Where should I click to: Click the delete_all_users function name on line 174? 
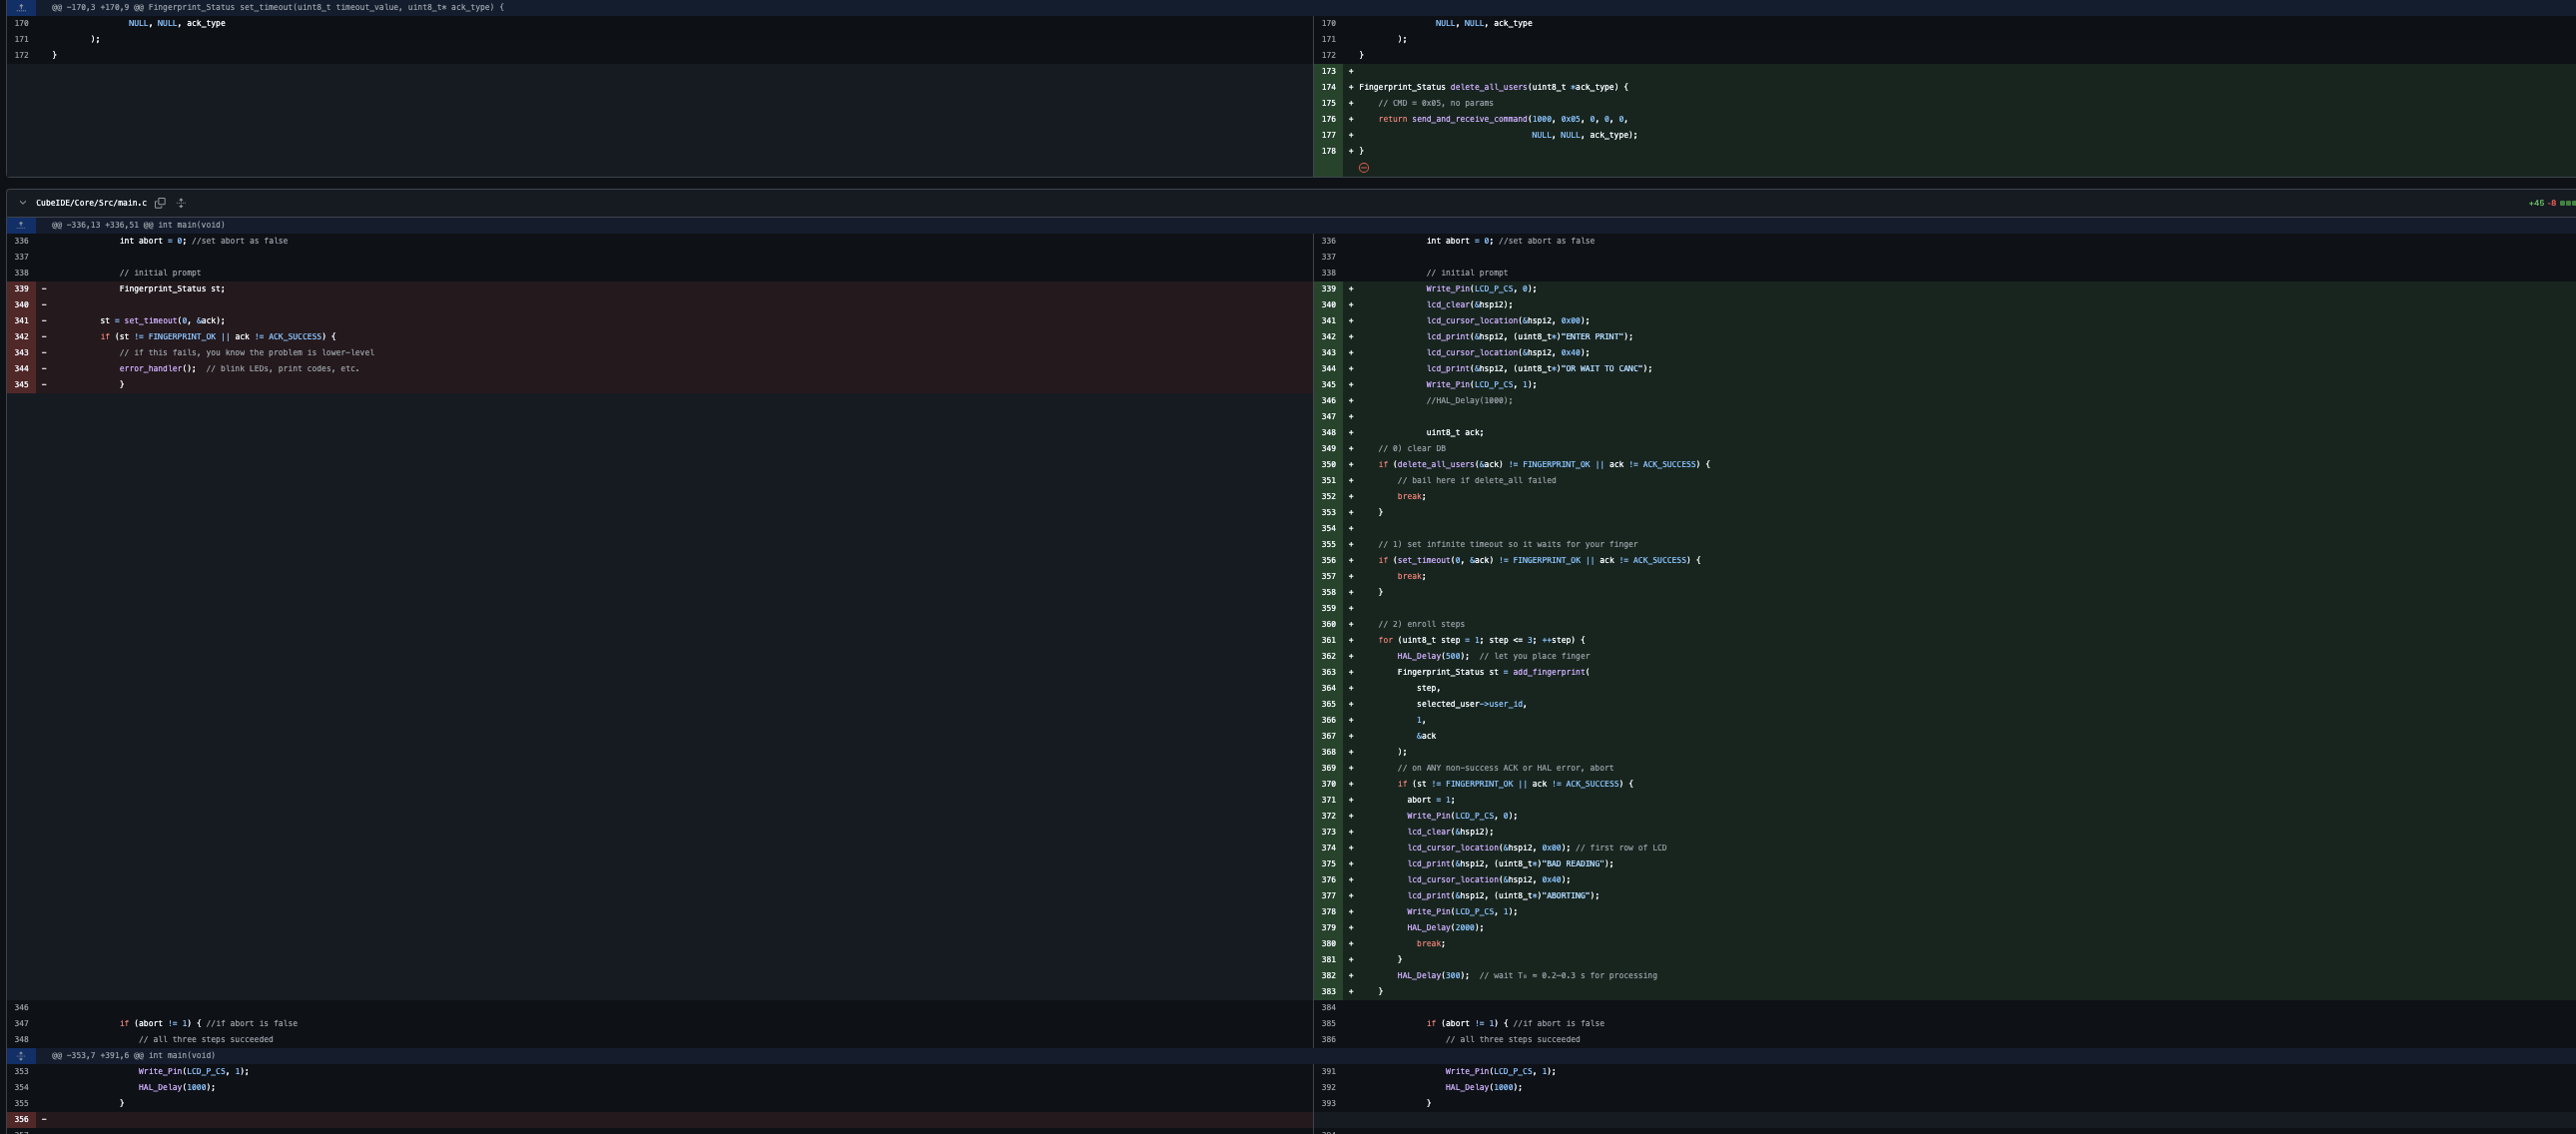(x=1488, y=87)
